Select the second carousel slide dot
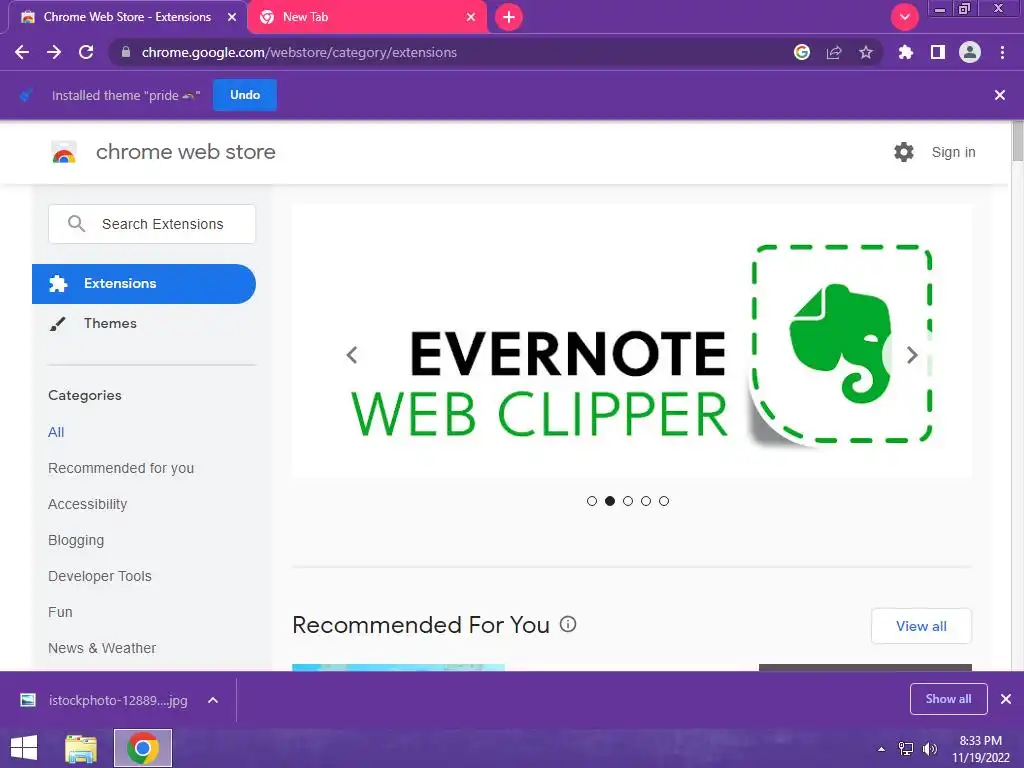Screen dimensions: 1024x768 coord(610,501)
